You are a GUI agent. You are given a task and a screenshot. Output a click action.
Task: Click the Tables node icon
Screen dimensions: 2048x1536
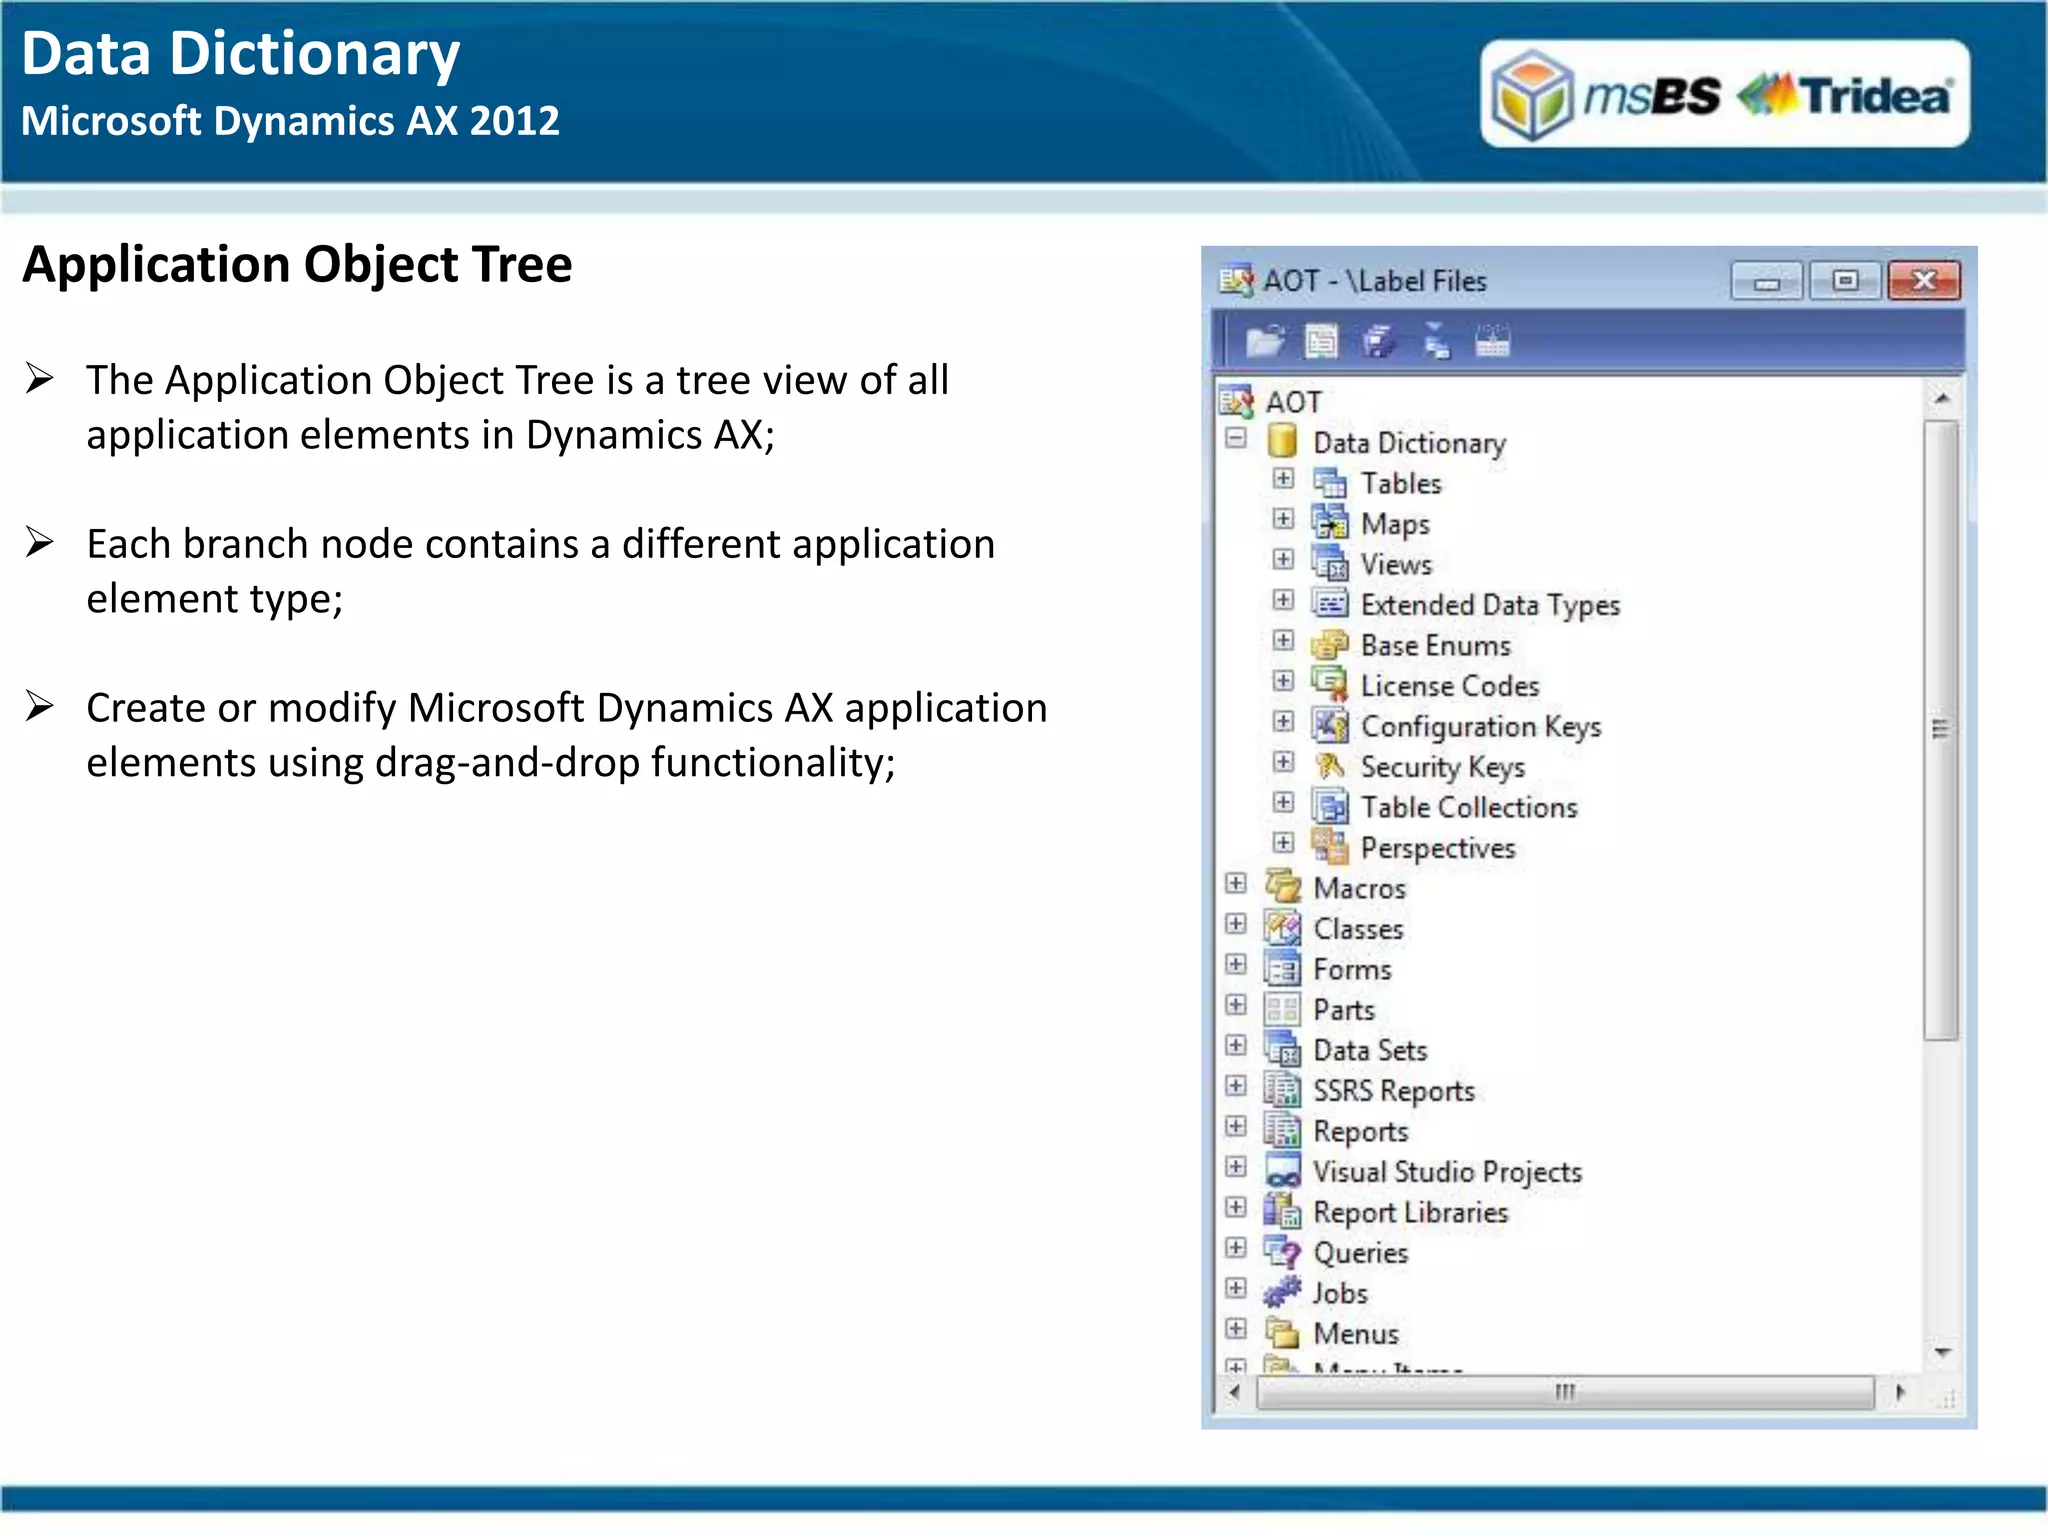tap(1330, 482)
